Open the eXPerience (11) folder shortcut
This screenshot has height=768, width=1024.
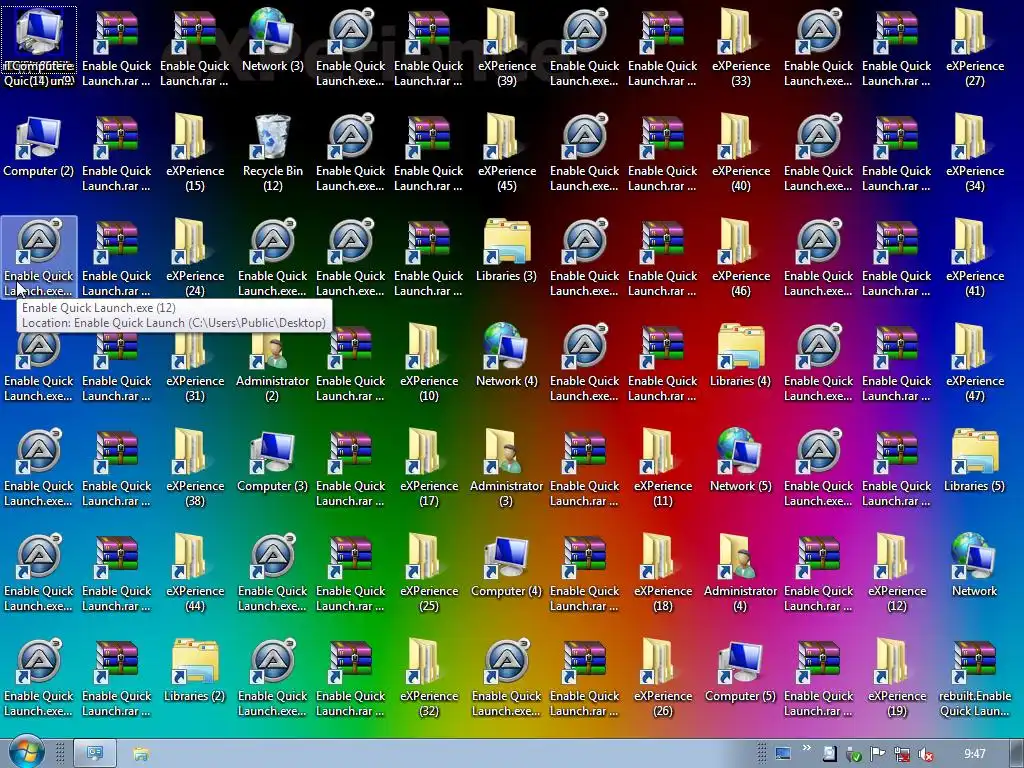662,468
